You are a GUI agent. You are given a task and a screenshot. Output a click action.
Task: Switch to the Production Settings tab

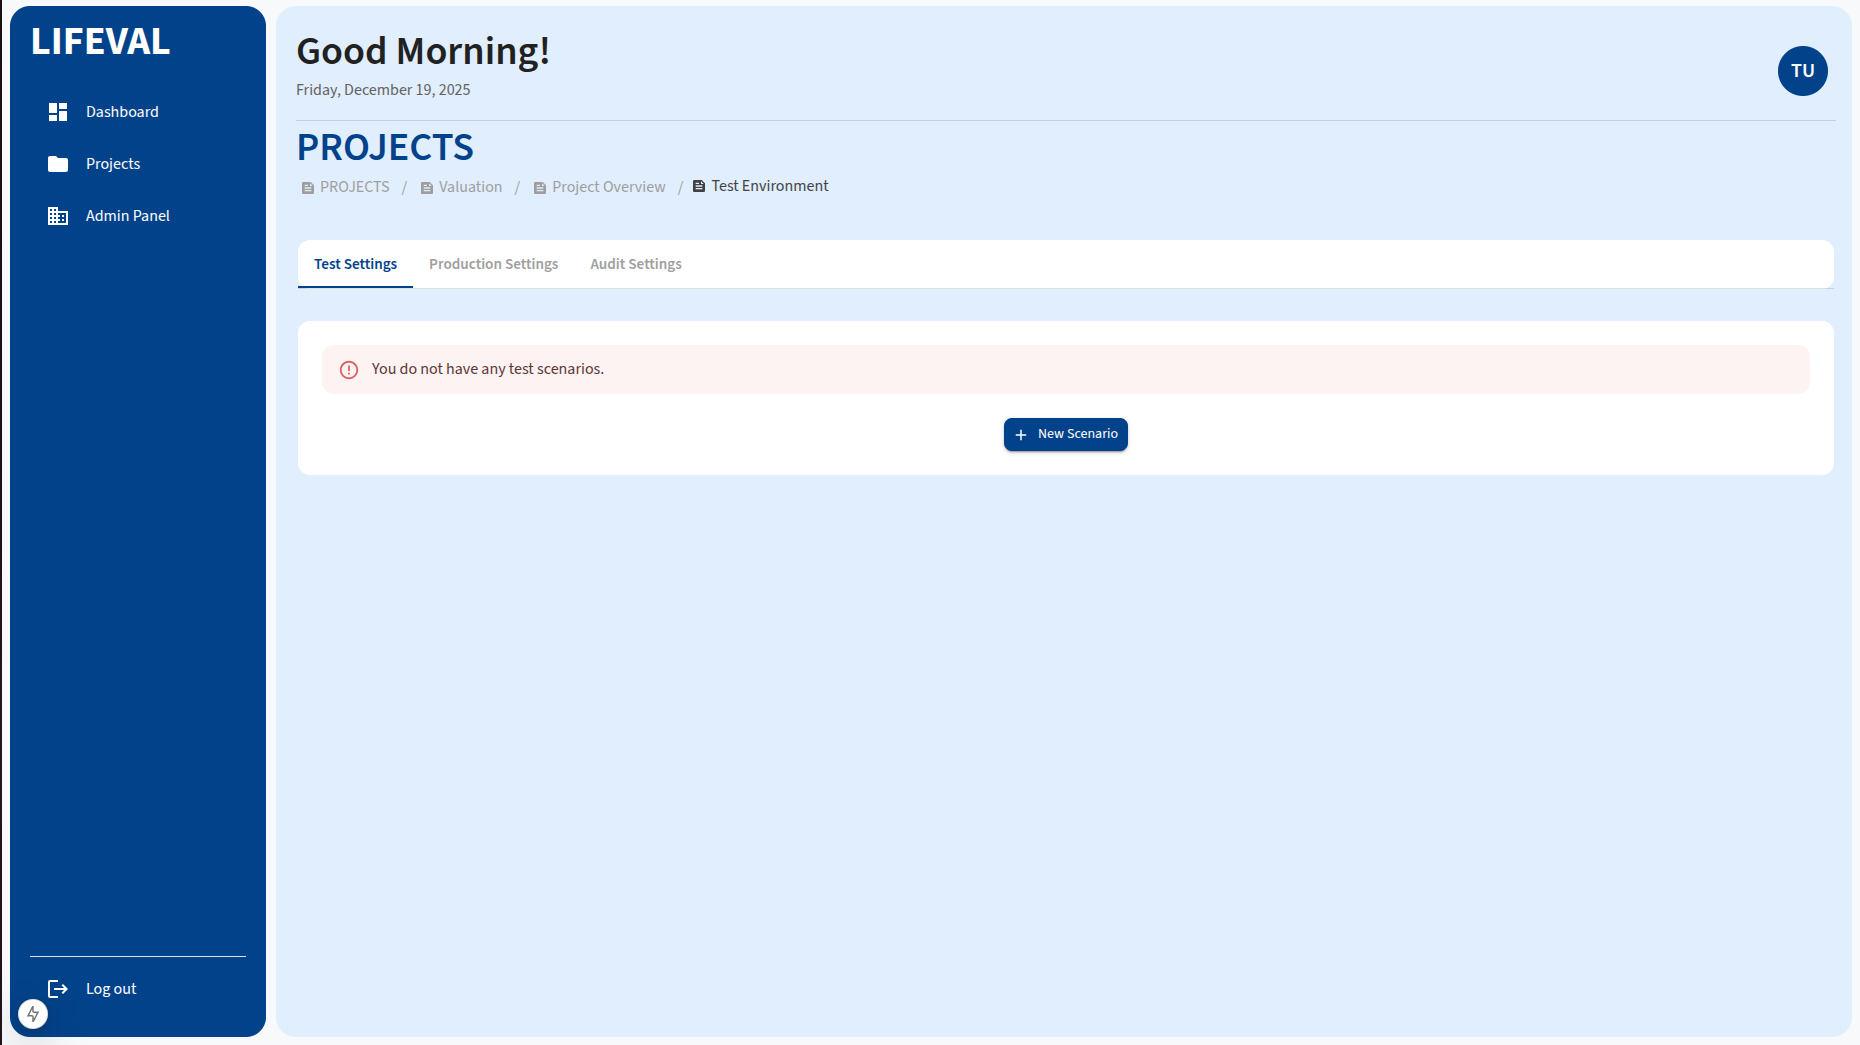click(493, 264)
